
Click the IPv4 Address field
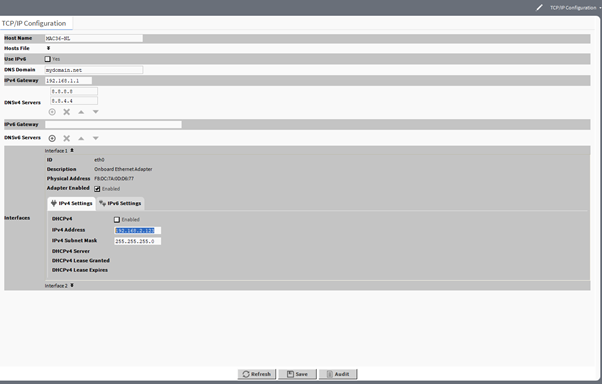click(x=137, y=230)
